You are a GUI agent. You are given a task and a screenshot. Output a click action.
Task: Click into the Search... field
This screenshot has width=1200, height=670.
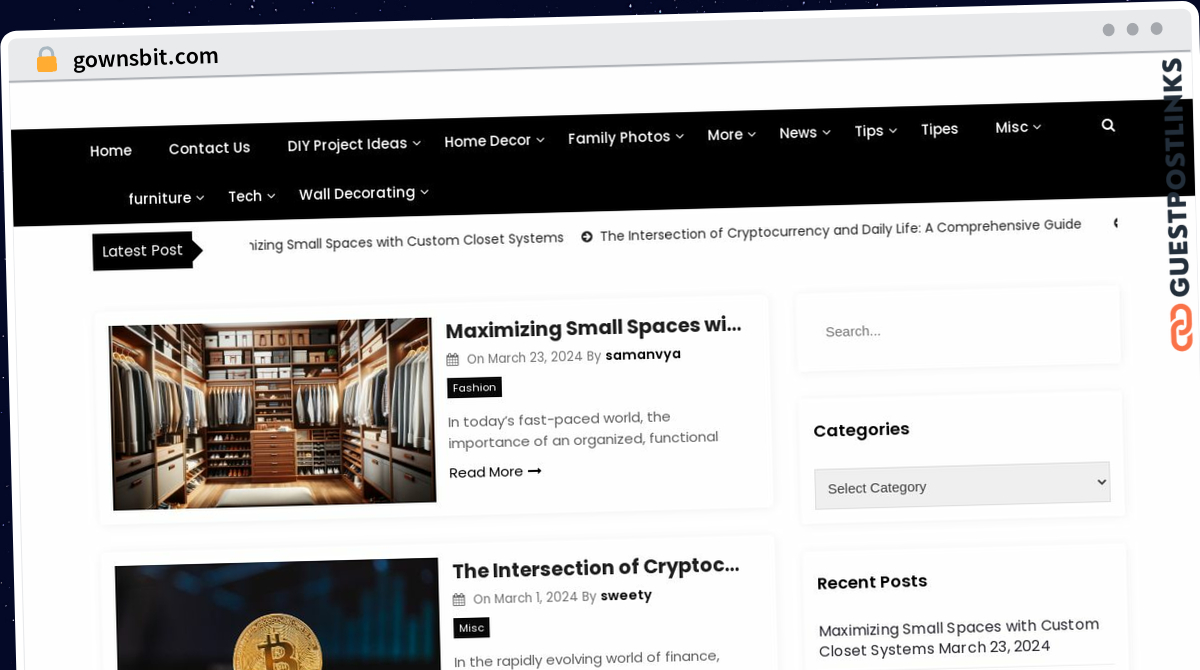pos(958,330)
